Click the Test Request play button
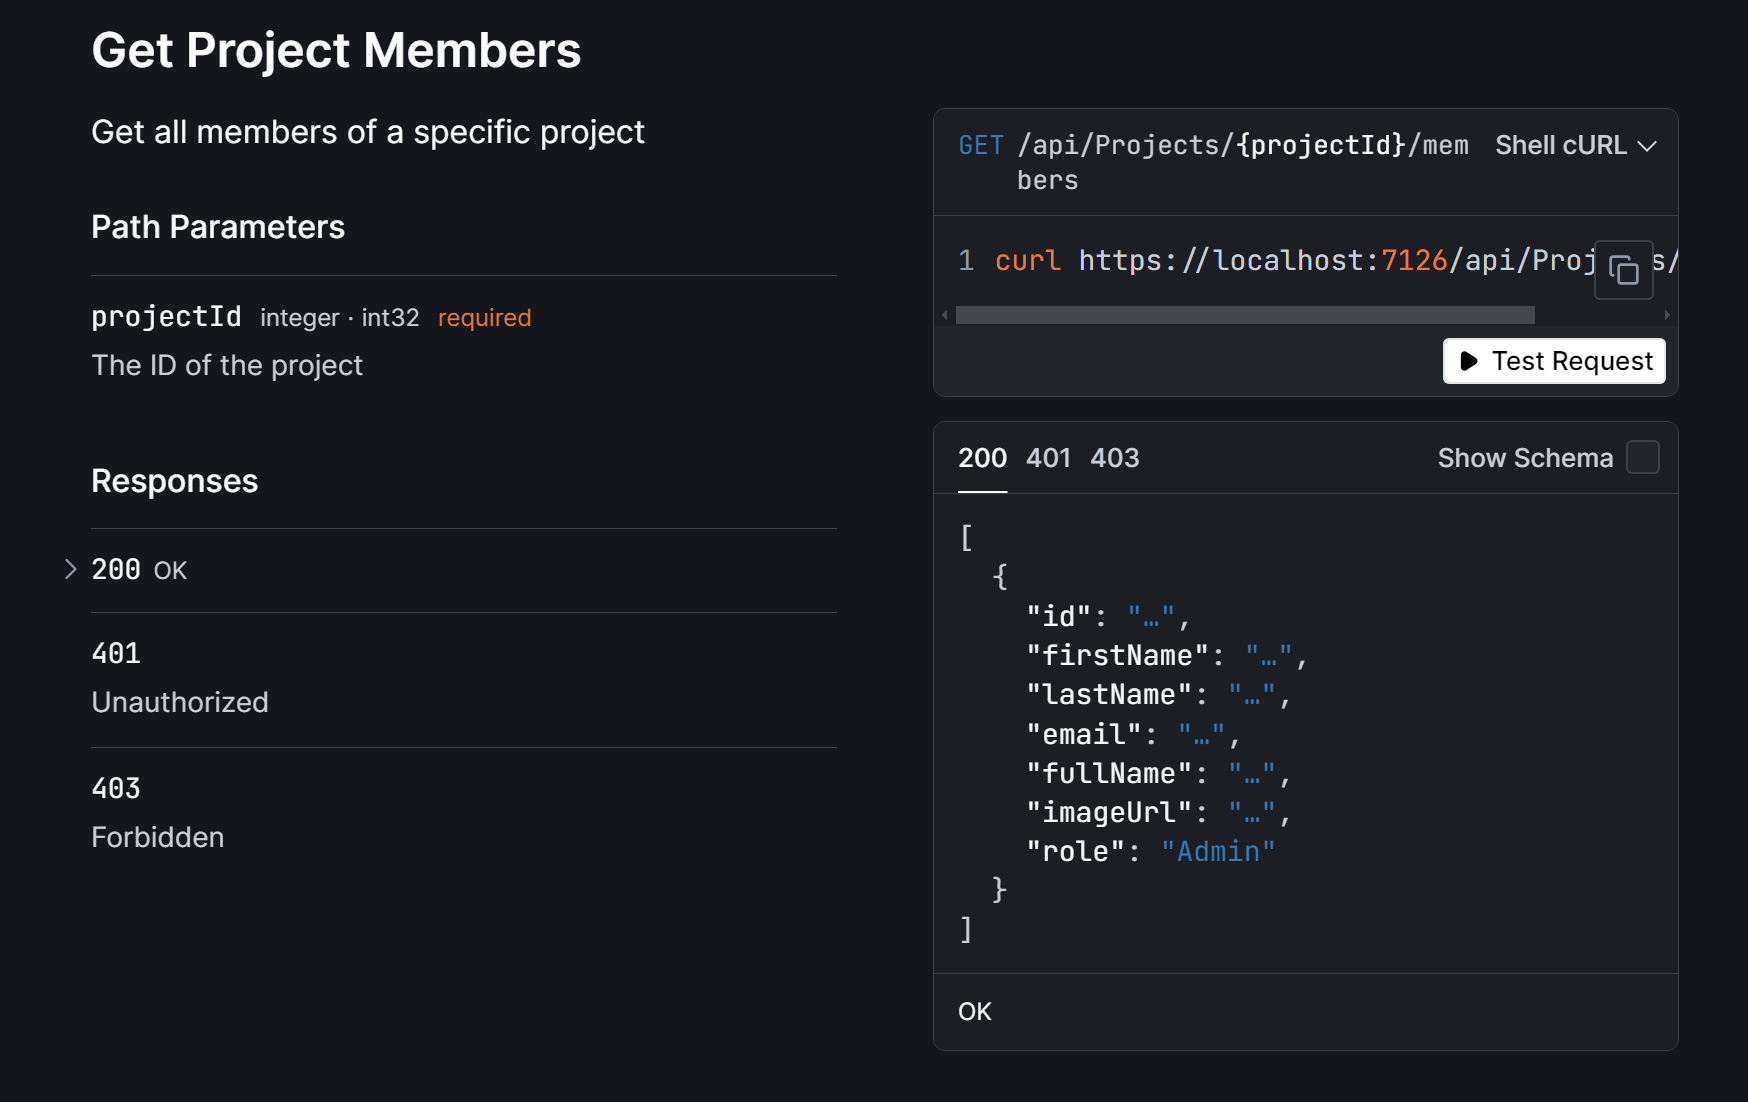 coord(1554,361)
